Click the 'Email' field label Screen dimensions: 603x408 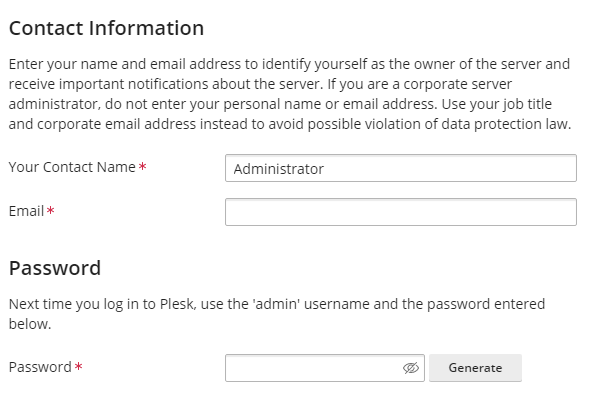pos(27,211)
